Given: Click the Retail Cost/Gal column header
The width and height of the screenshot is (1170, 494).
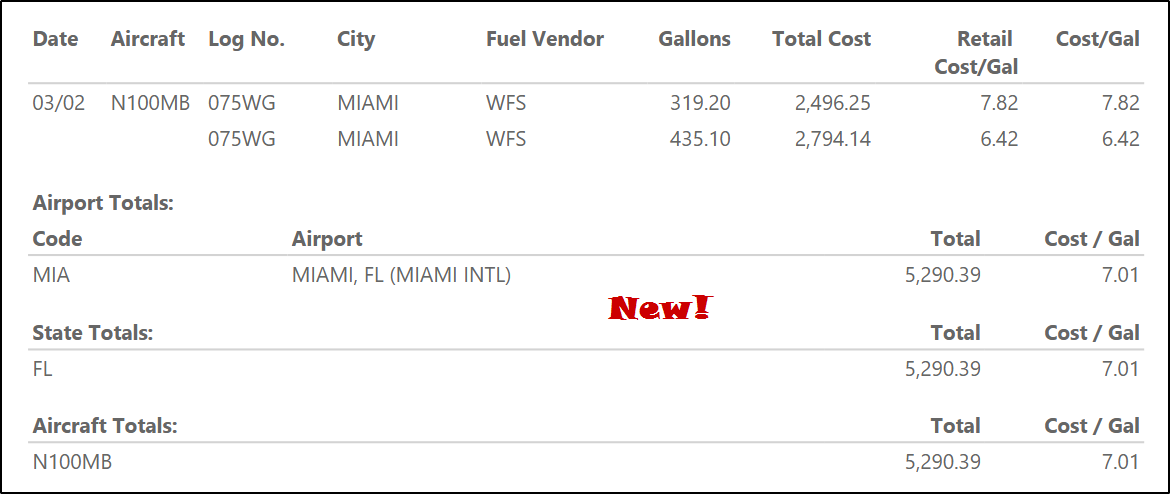Looking at the screenshot, I should pos(976,53).
